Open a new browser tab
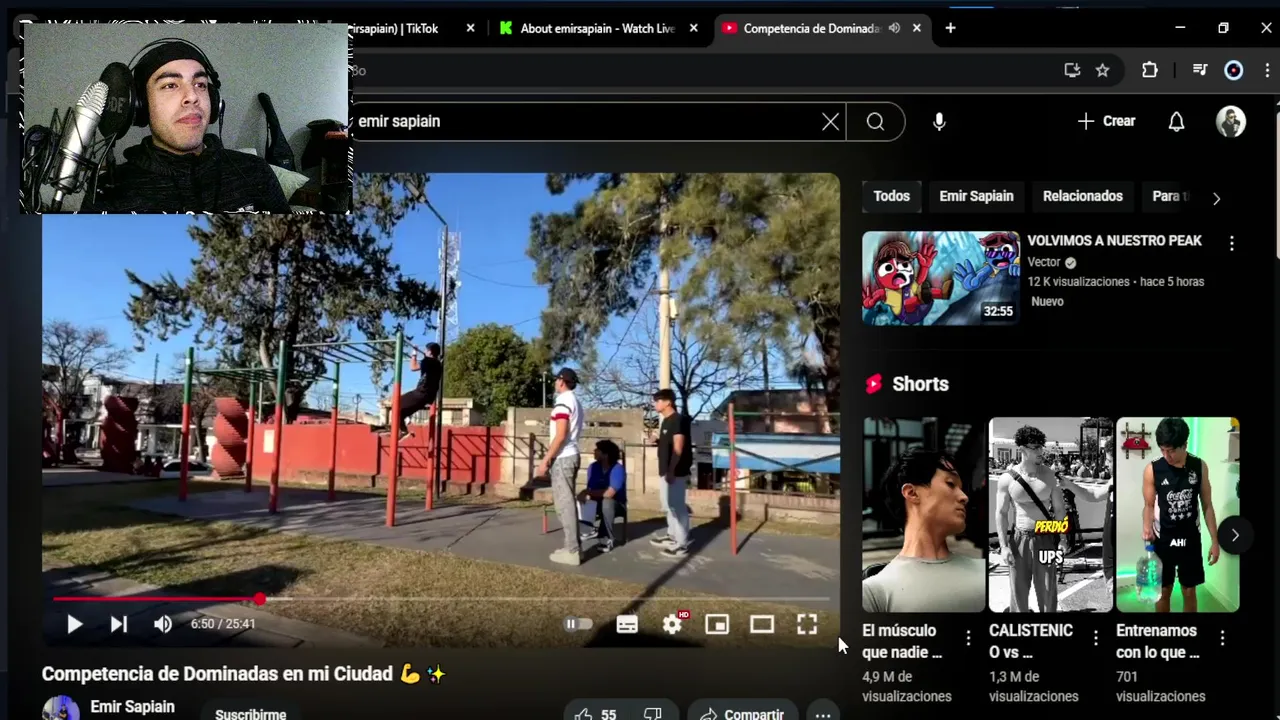 pyautogui.click(x=950, y=28)
